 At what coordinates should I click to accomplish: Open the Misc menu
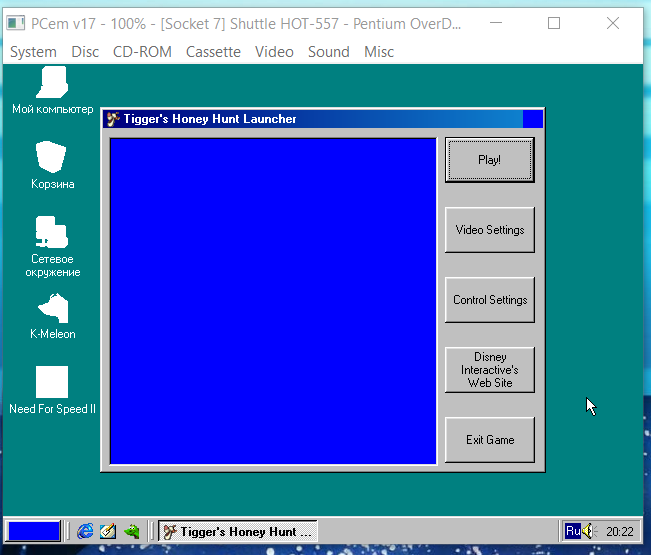(379, 52)
